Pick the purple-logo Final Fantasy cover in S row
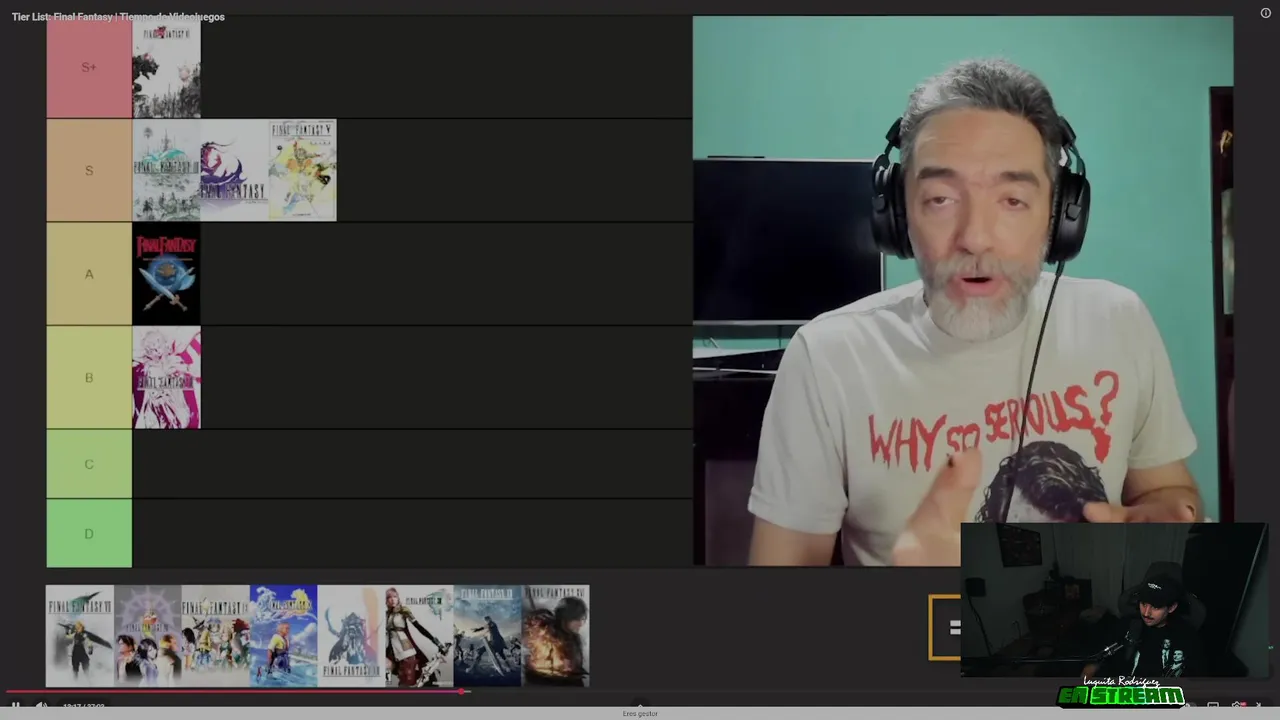Screen dimensions: 1280x720 (x=234, y=170)
